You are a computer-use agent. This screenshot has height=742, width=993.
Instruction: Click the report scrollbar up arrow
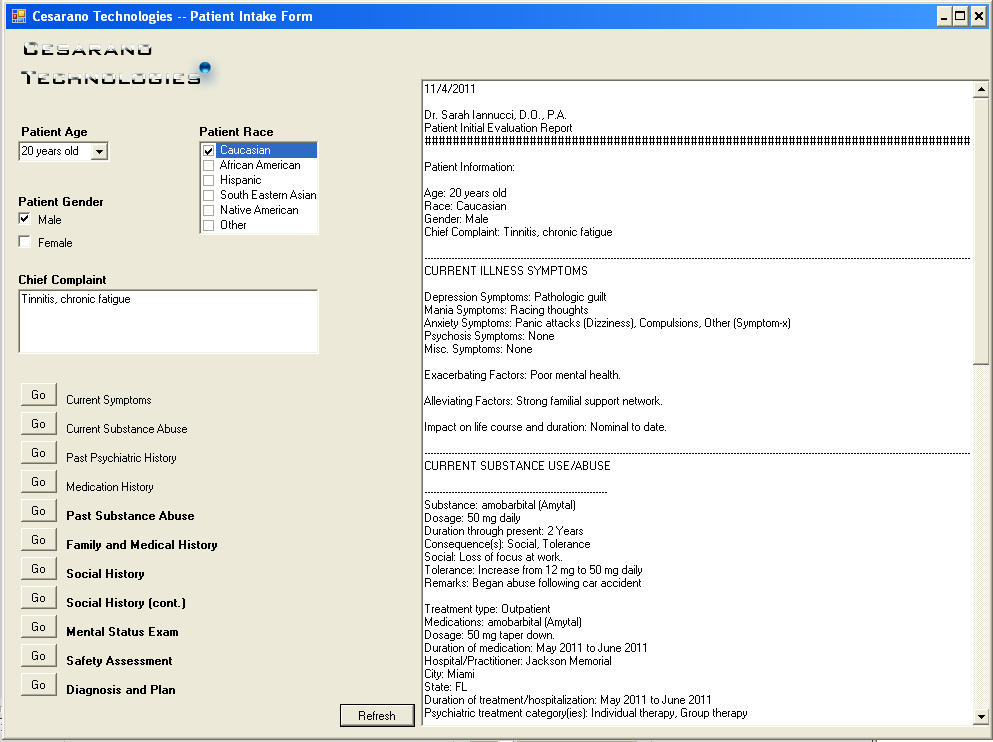981,89
